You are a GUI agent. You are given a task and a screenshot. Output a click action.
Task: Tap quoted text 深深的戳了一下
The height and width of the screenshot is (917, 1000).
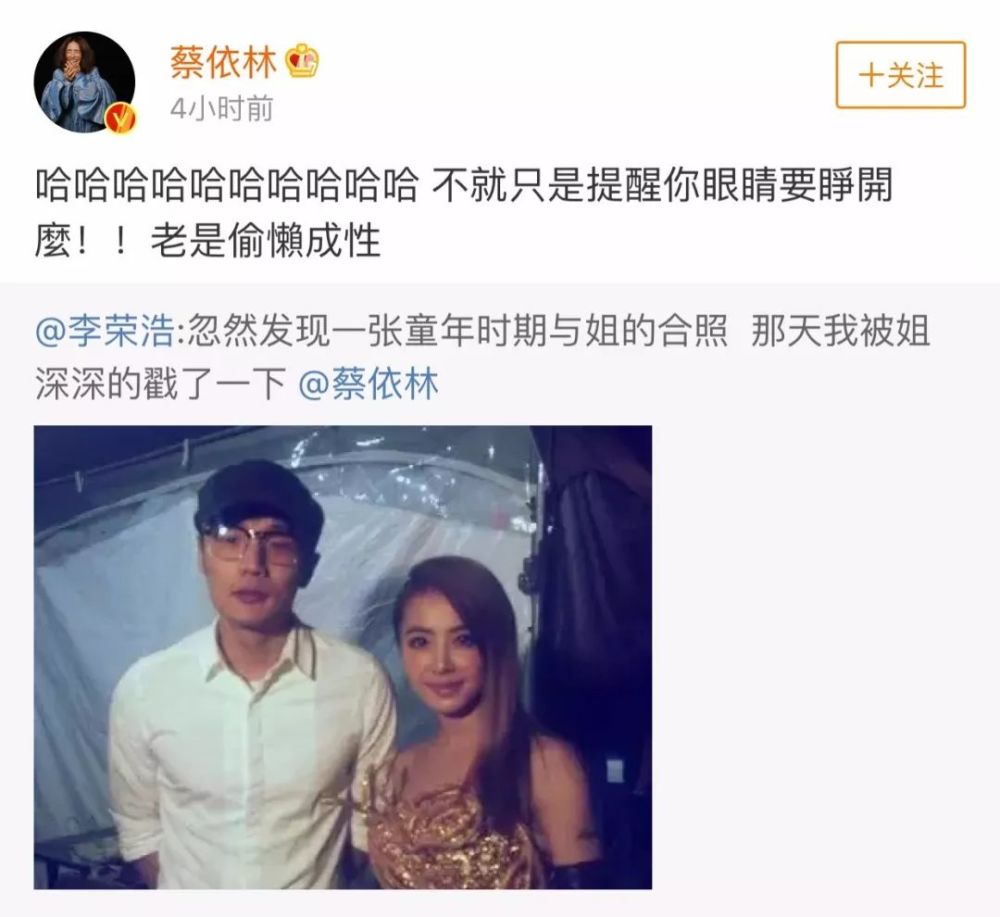pos(159,384)
